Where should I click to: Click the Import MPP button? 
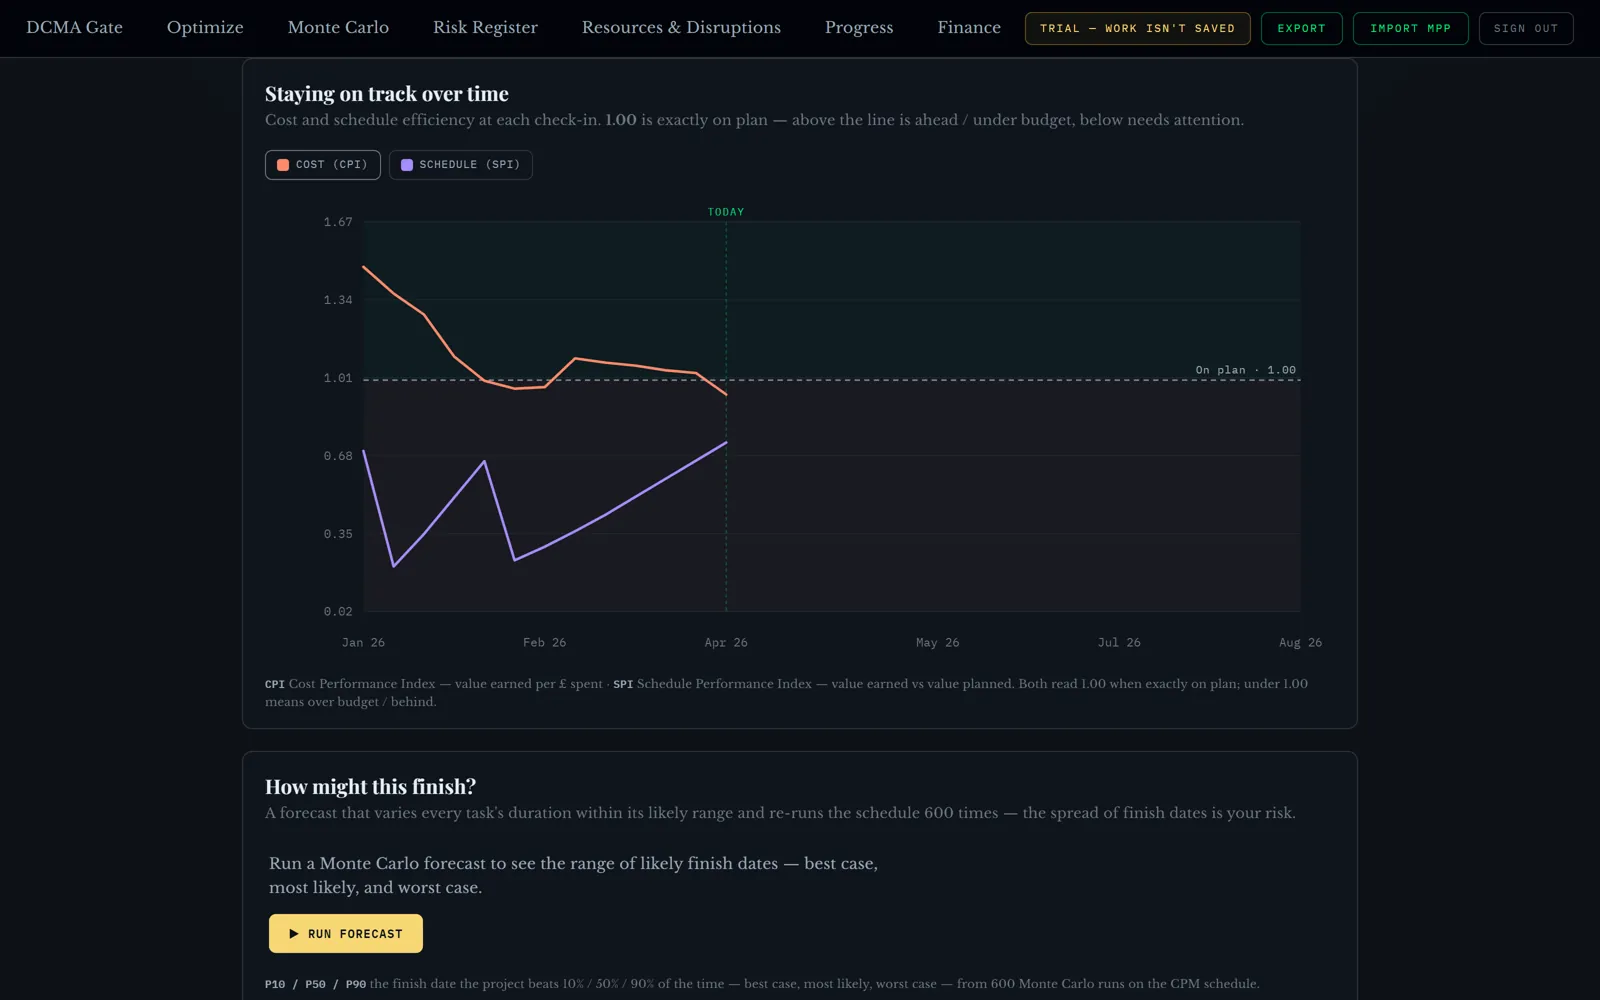click(1410, 28)
